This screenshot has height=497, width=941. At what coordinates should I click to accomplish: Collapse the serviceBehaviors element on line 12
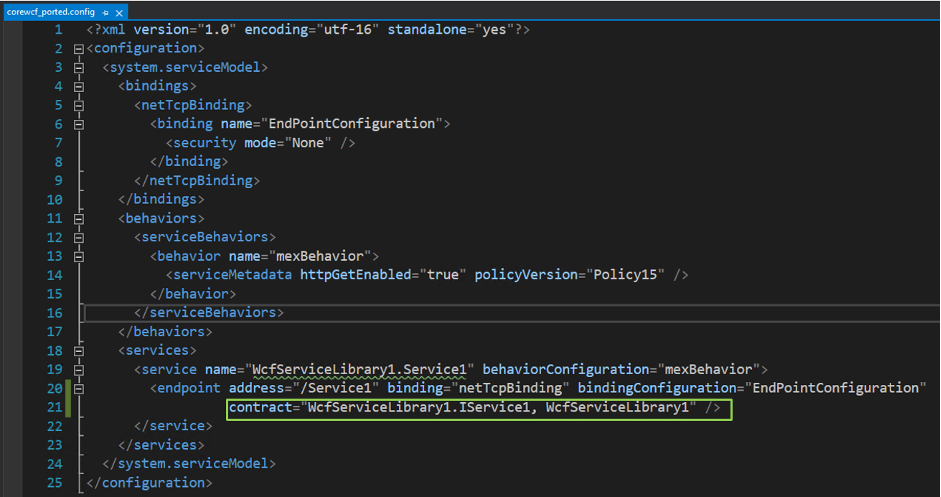point(79,238)
